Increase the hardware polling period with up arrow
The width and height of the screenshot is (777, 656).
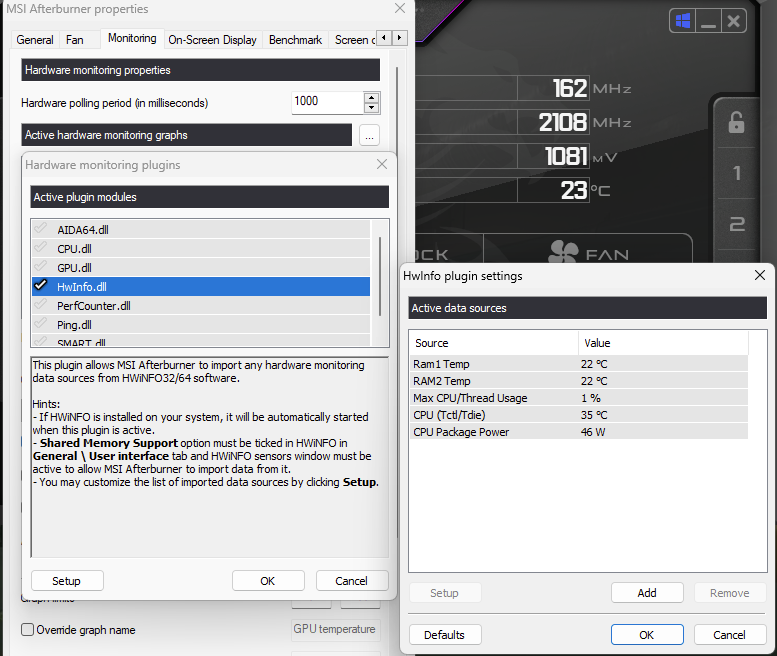pyautogui.click(x=371, y=97)
